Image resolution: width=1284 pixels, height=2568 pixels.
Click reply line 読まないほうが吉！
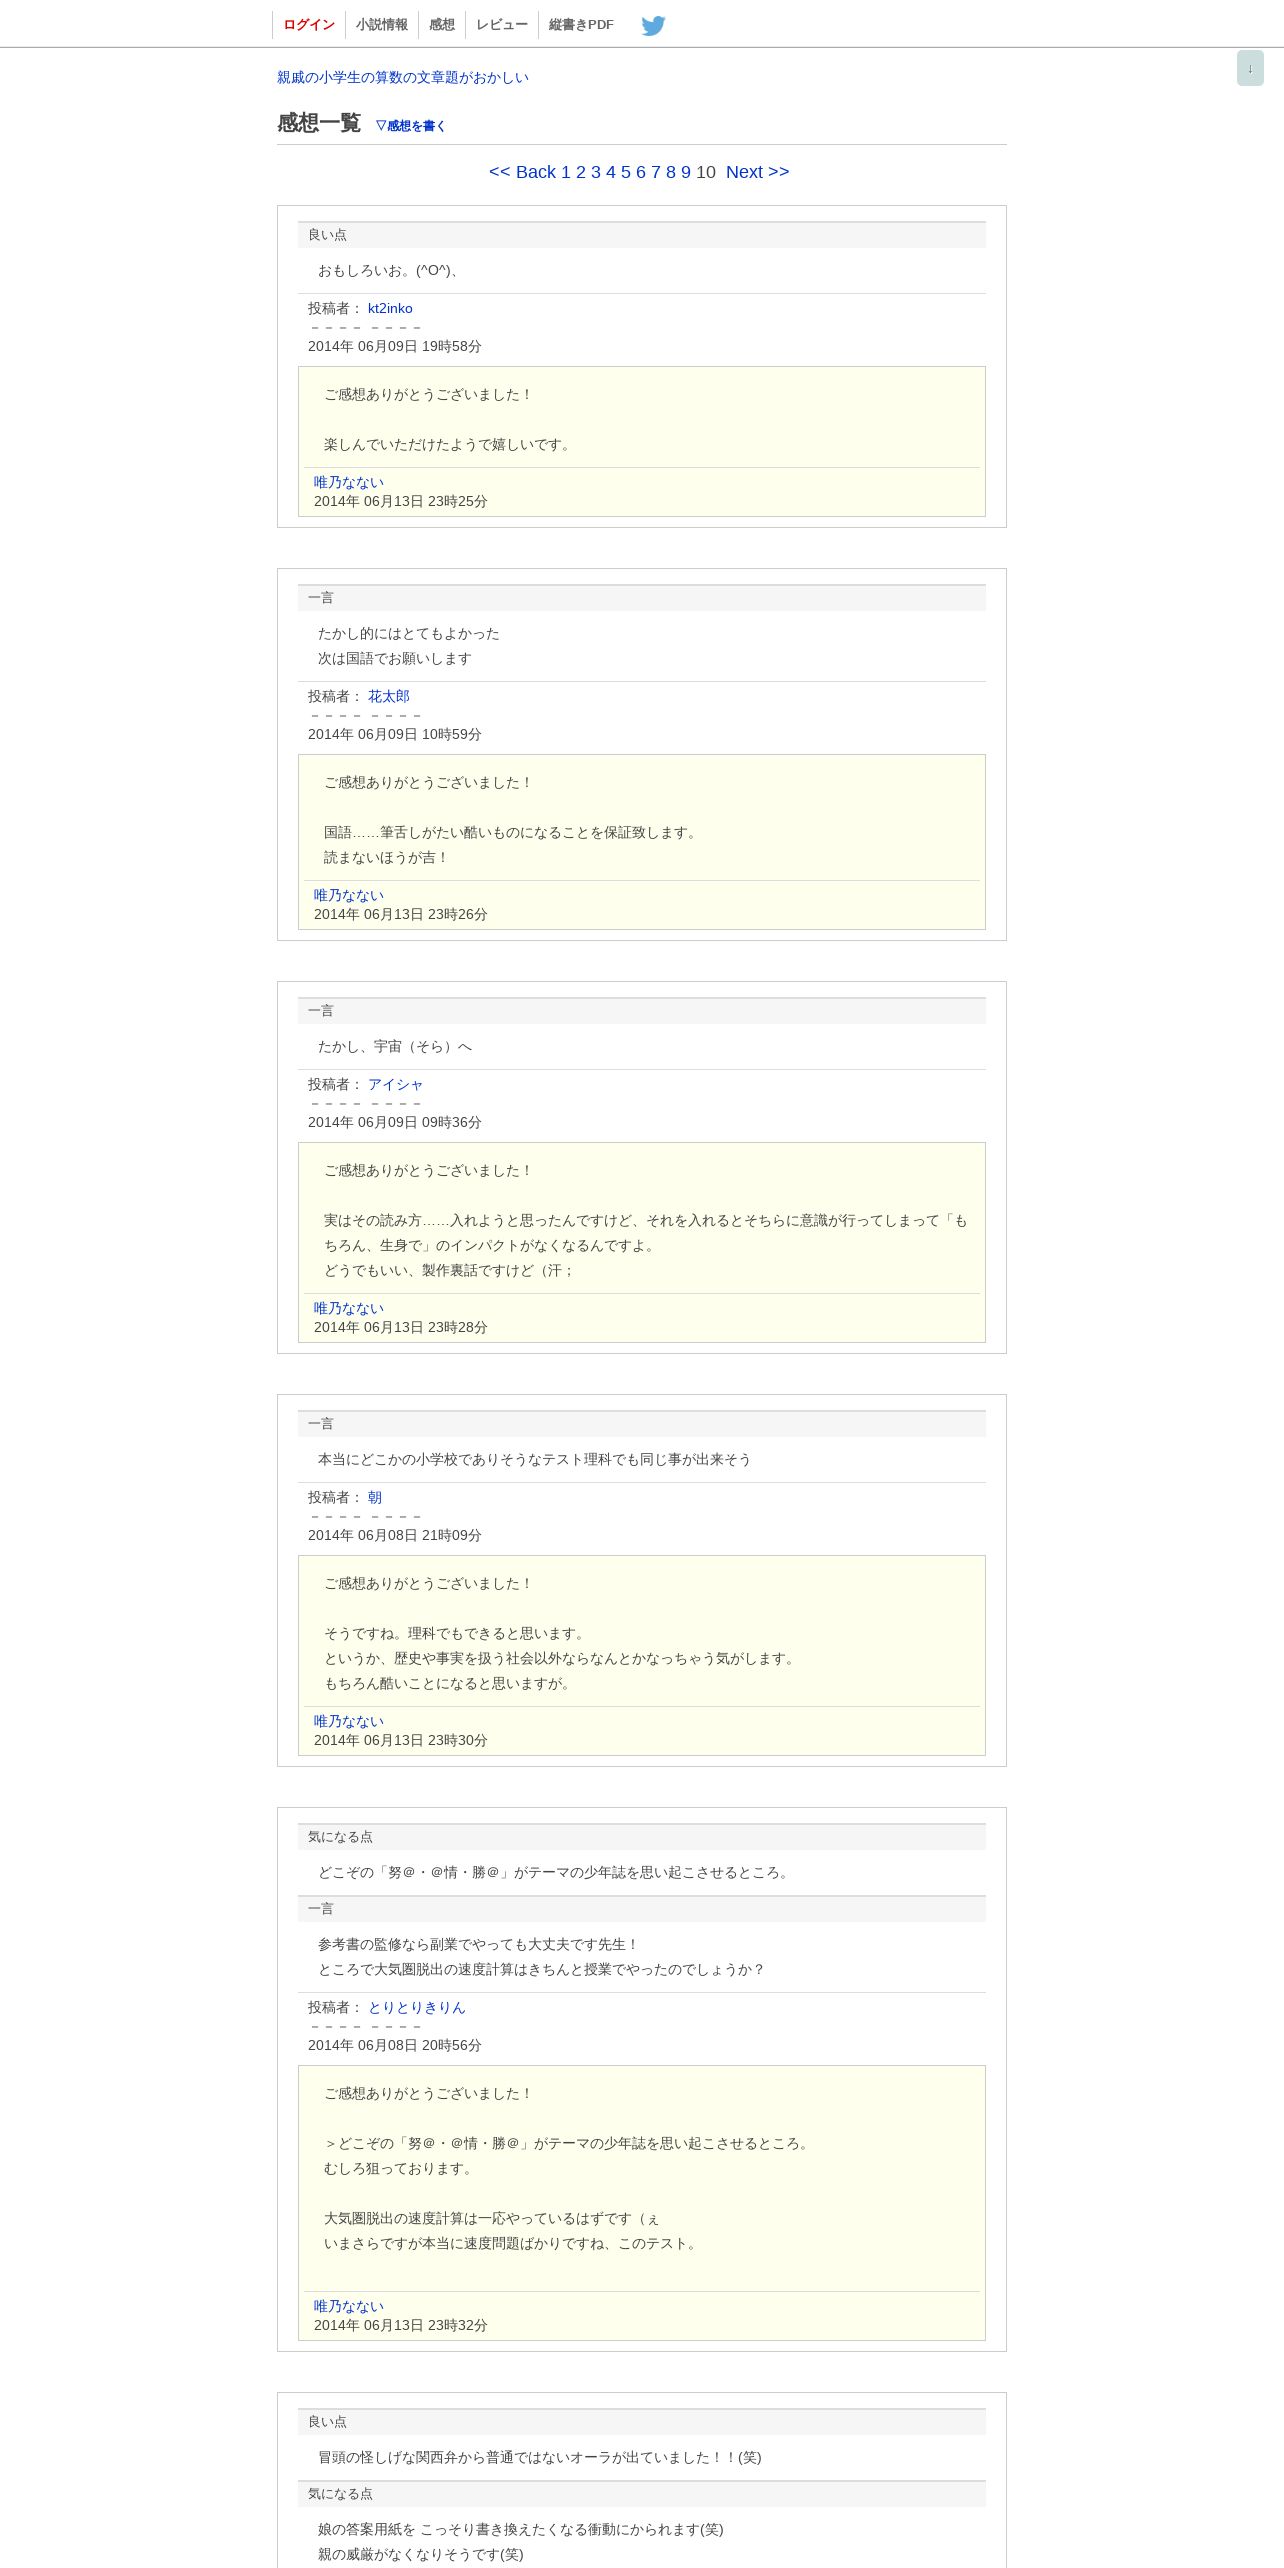(387, 858)
